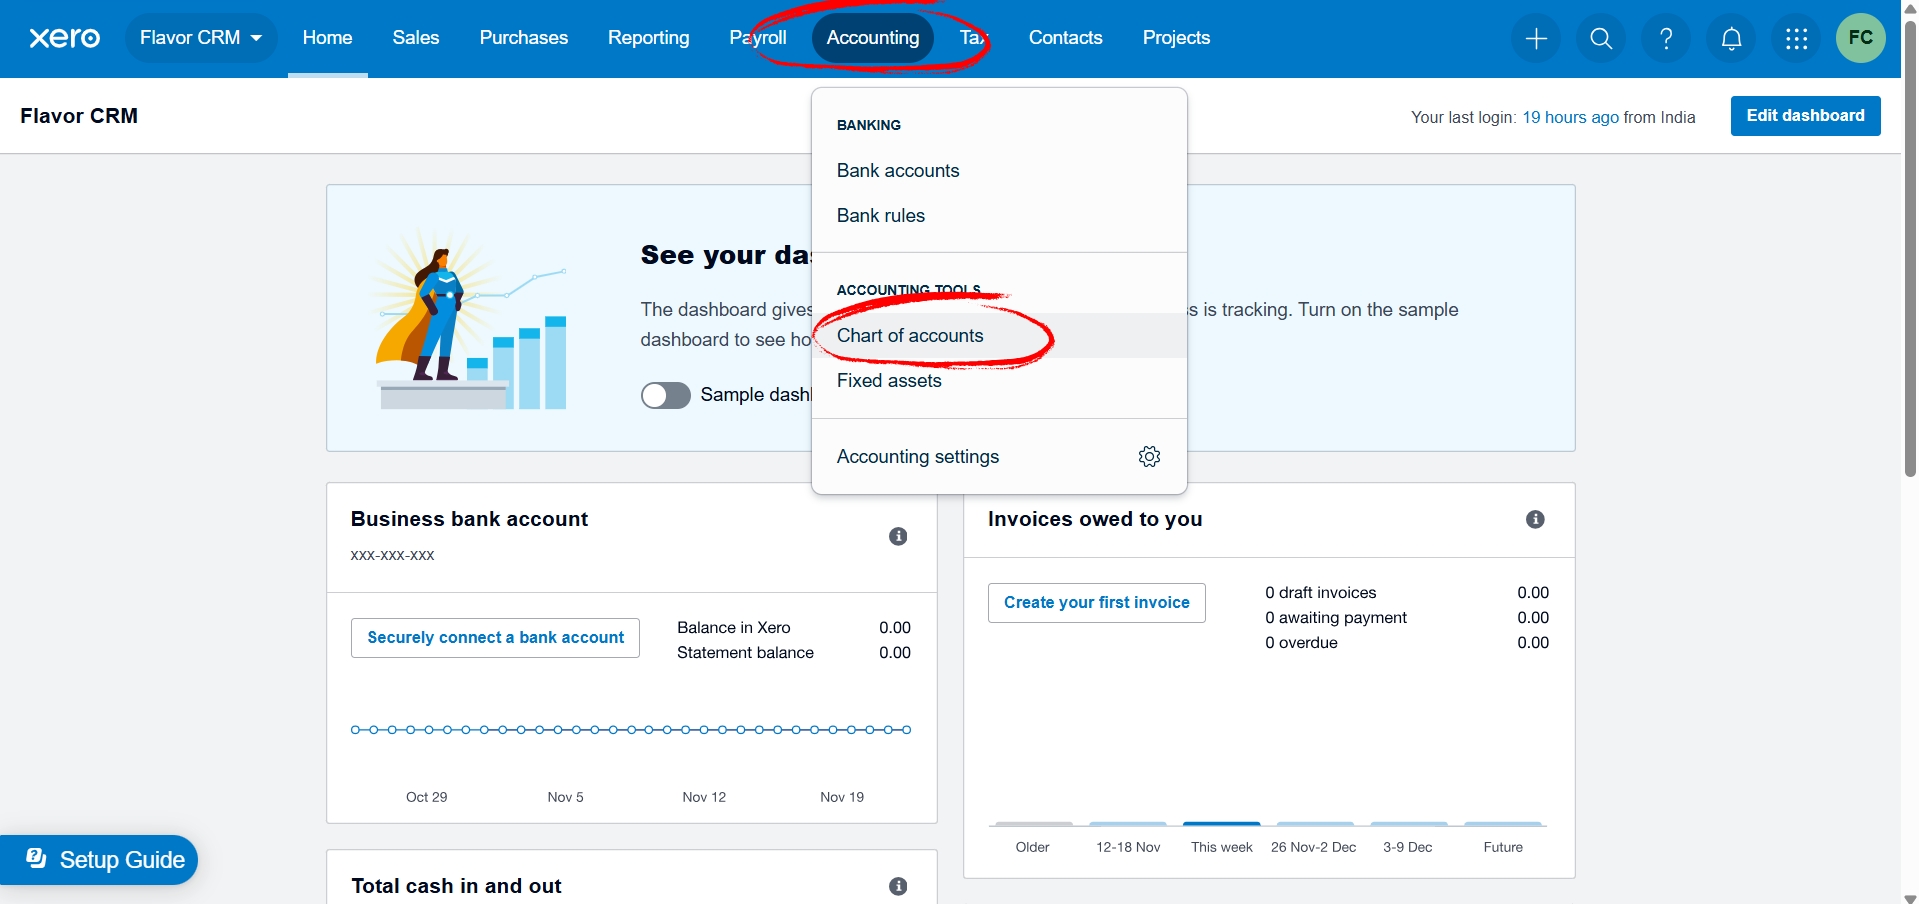Go to Xero logo home

(64, 38)
